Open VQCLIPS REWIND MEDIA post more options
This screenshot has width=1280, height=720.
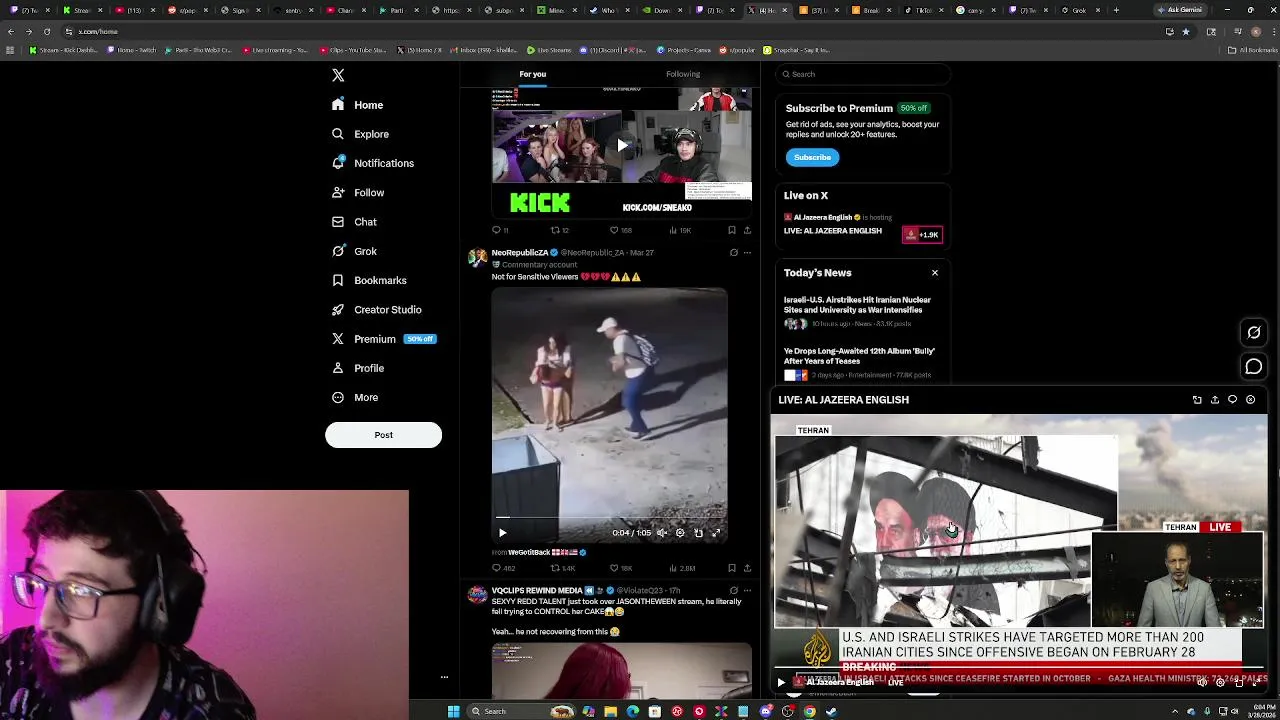pos(747,591)
